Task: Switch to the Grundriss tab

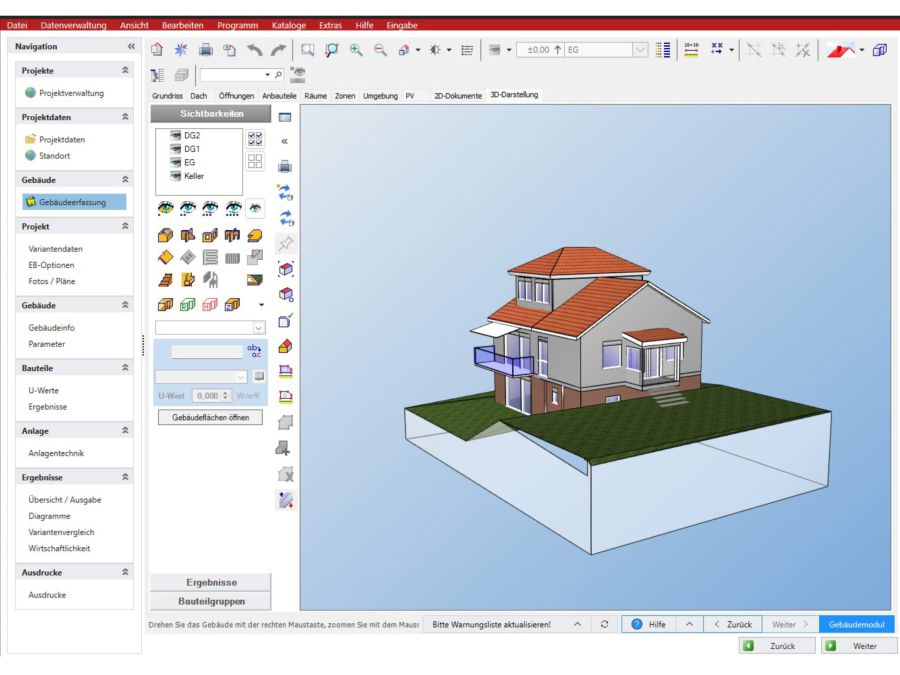Action: [167, 96]
